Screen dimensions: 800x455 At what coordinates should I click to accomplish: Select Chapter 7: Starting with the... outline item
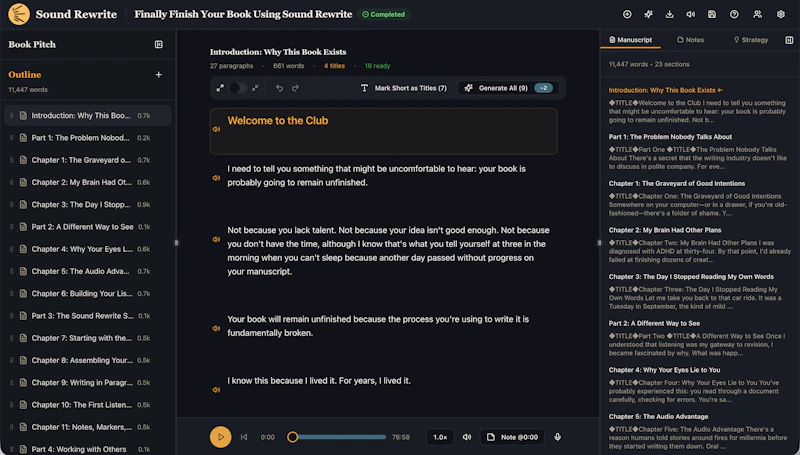pyautogui.click(x=88, y=338)
